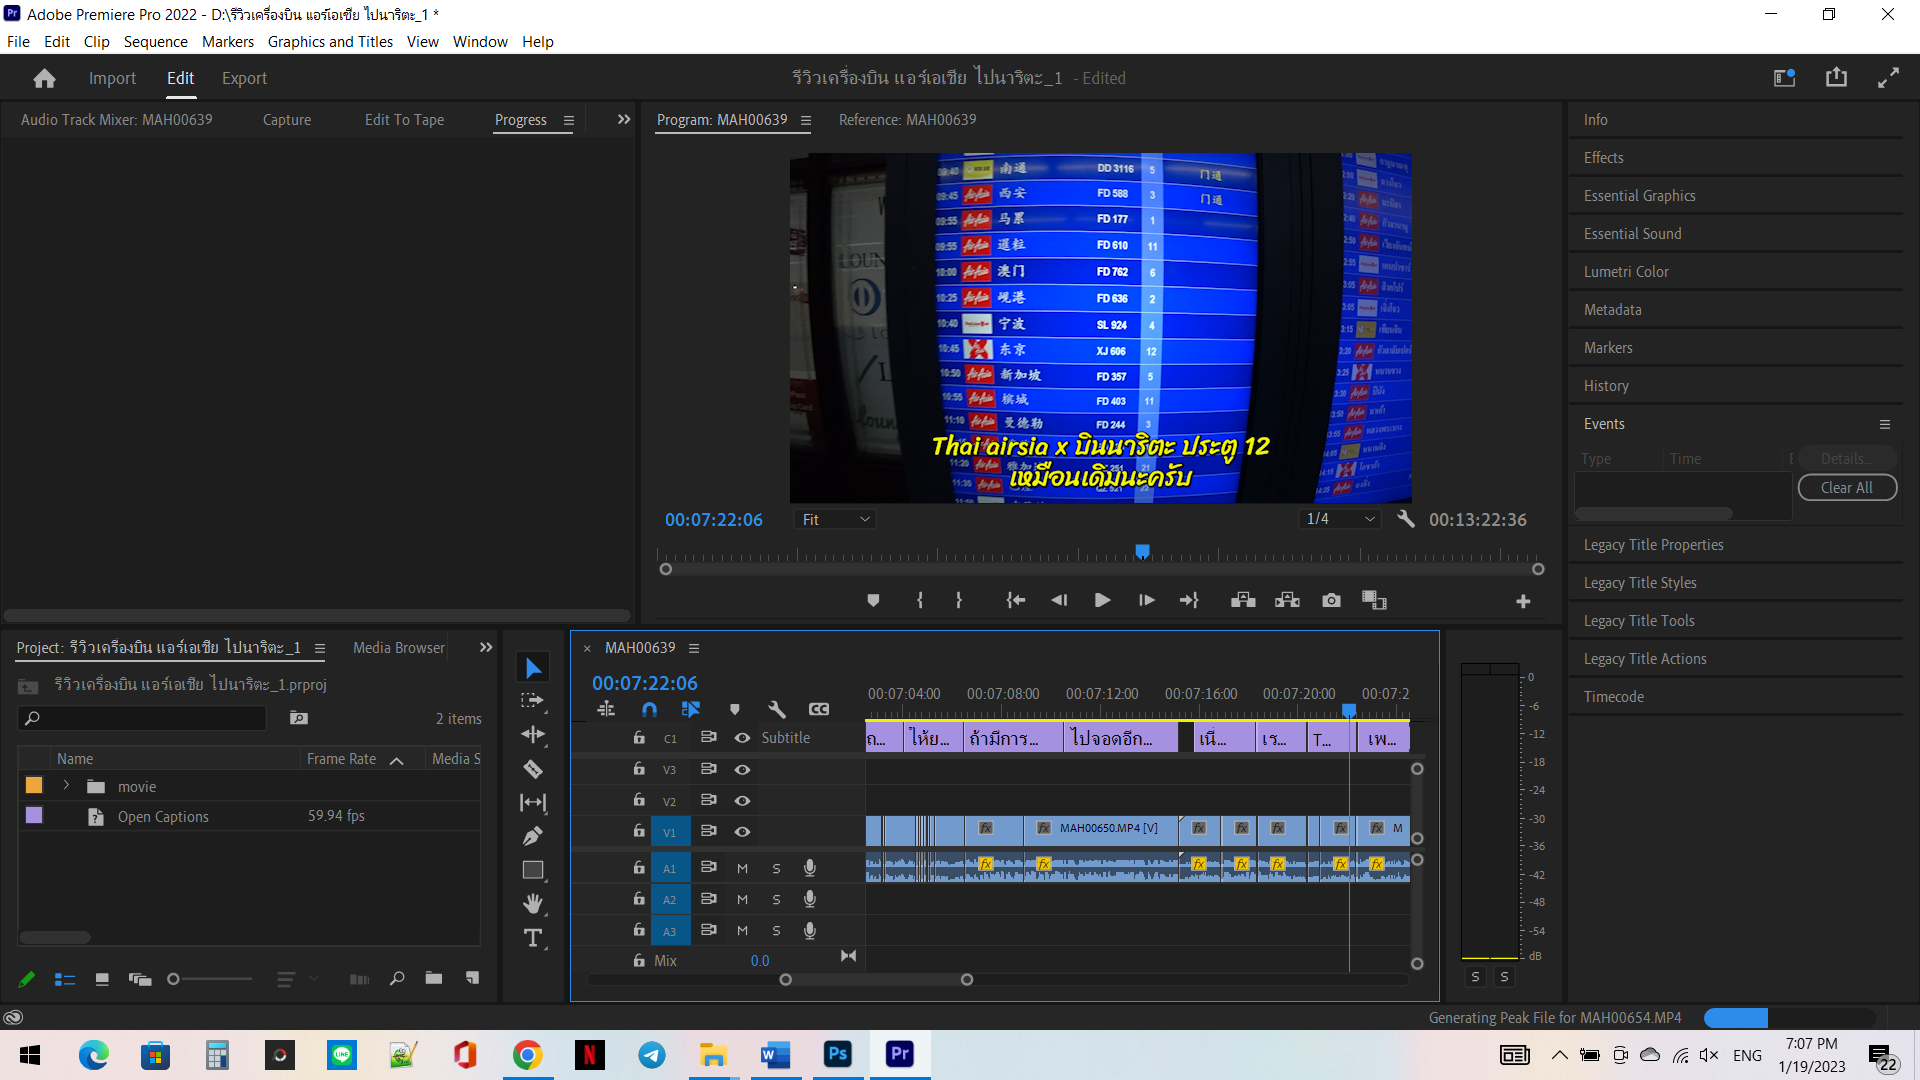Click Mark Out bracket button
1920x1080 pixels.
959,600
